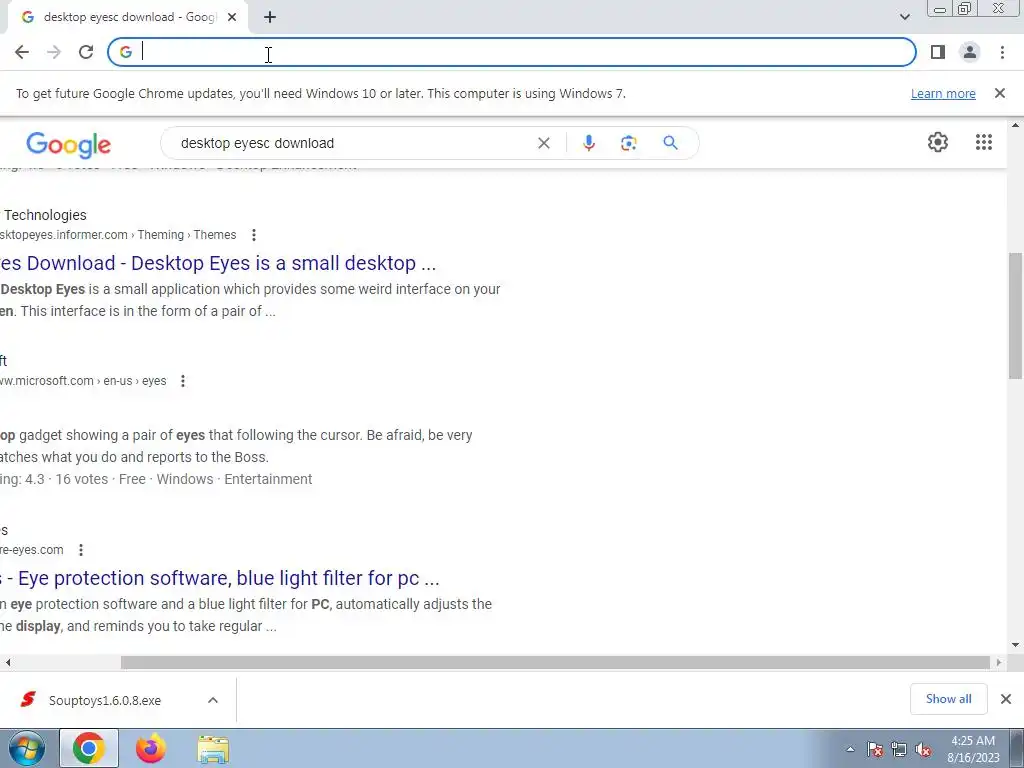1024x768 pixels.
Task: Toggle the Chrome side panel
Action: (938, 52)
